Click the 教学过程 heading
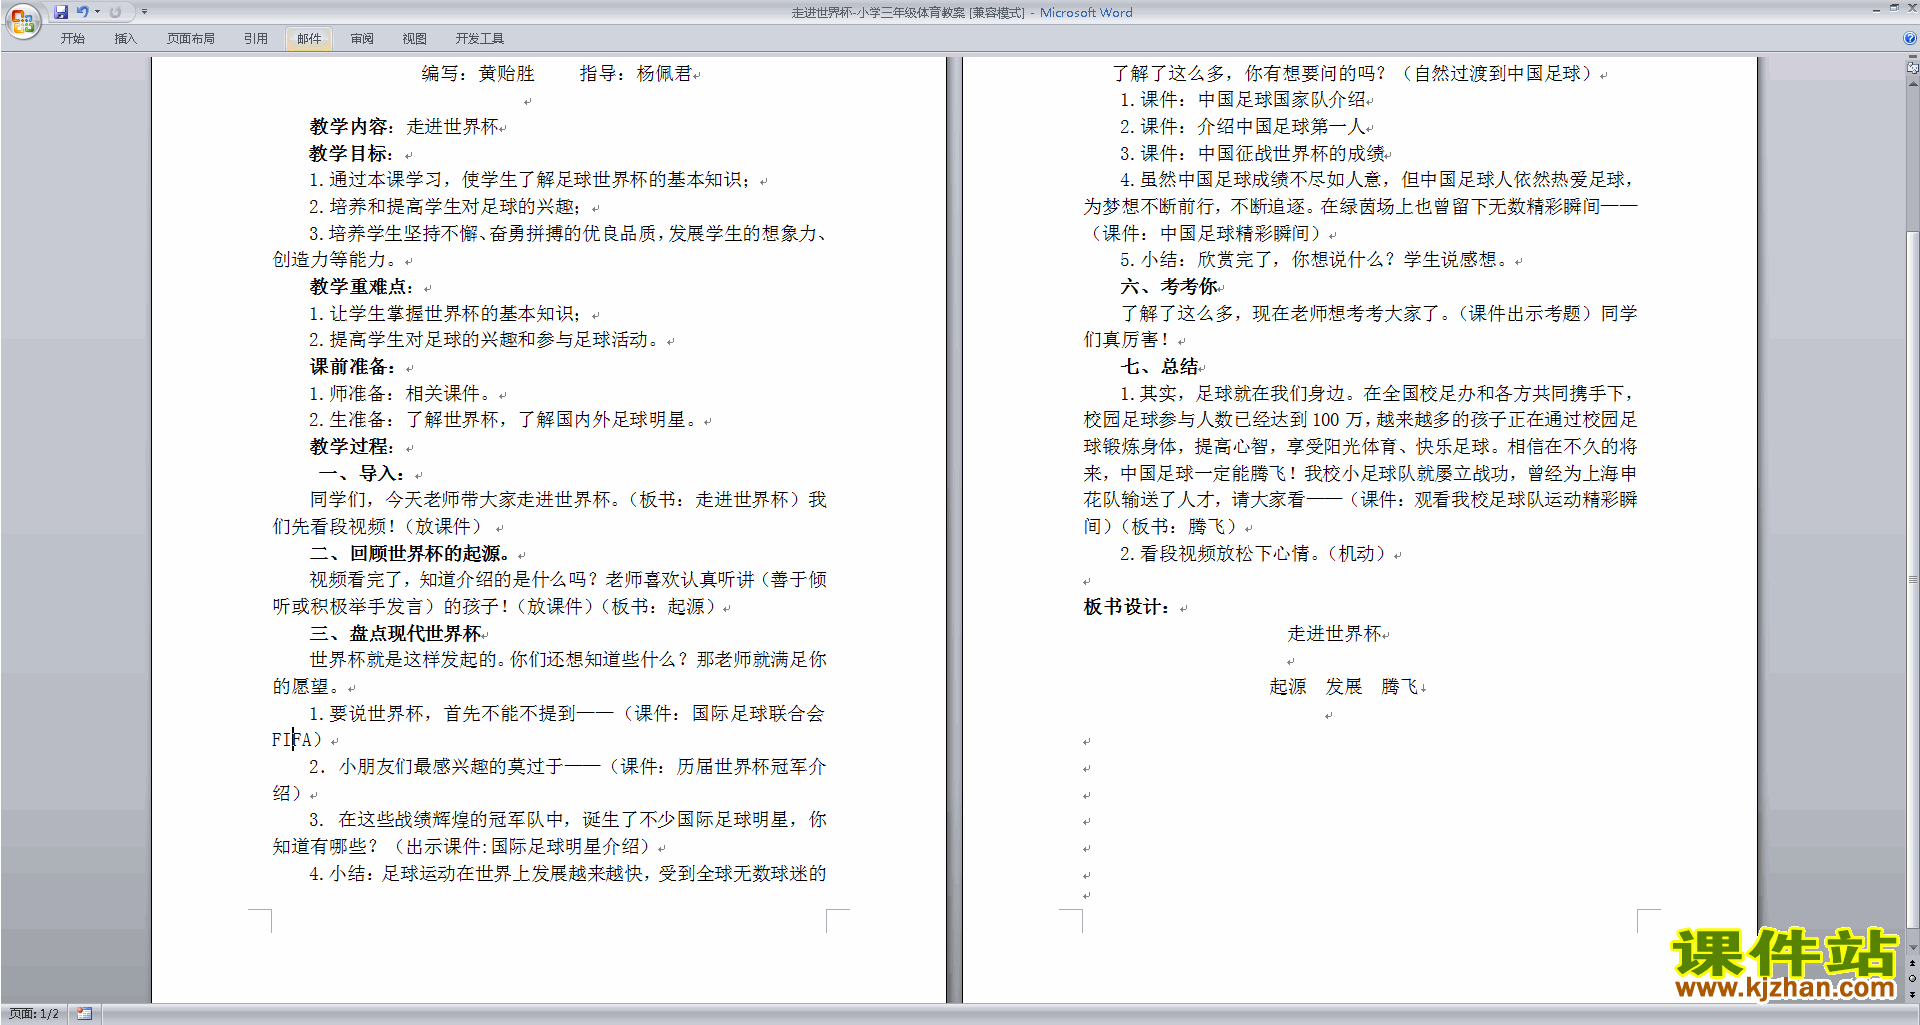This screenshot has width=1920, height=1025. [352, 447]
